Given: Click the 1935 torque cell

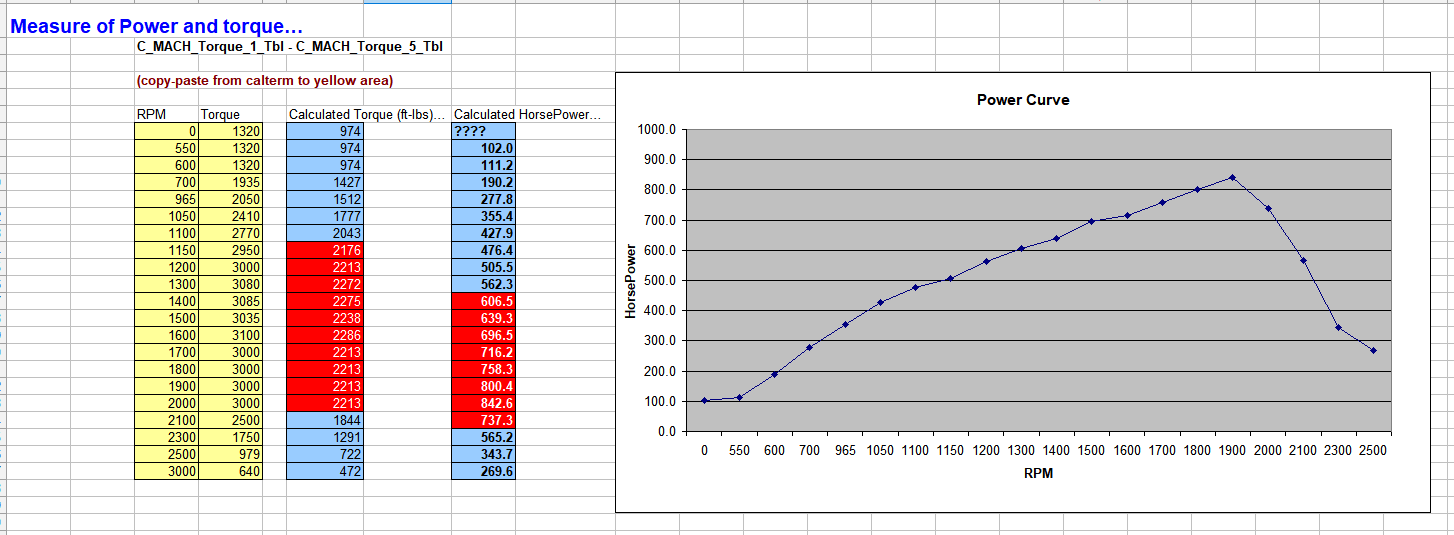Looking at the screenshot, I should click(x=230, y=182).
